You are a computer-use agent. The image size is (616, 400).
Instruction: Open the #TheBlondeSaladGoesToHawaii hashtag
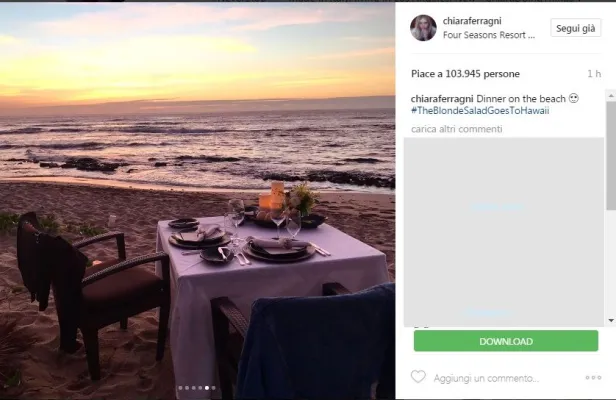[x=480, y=110]
